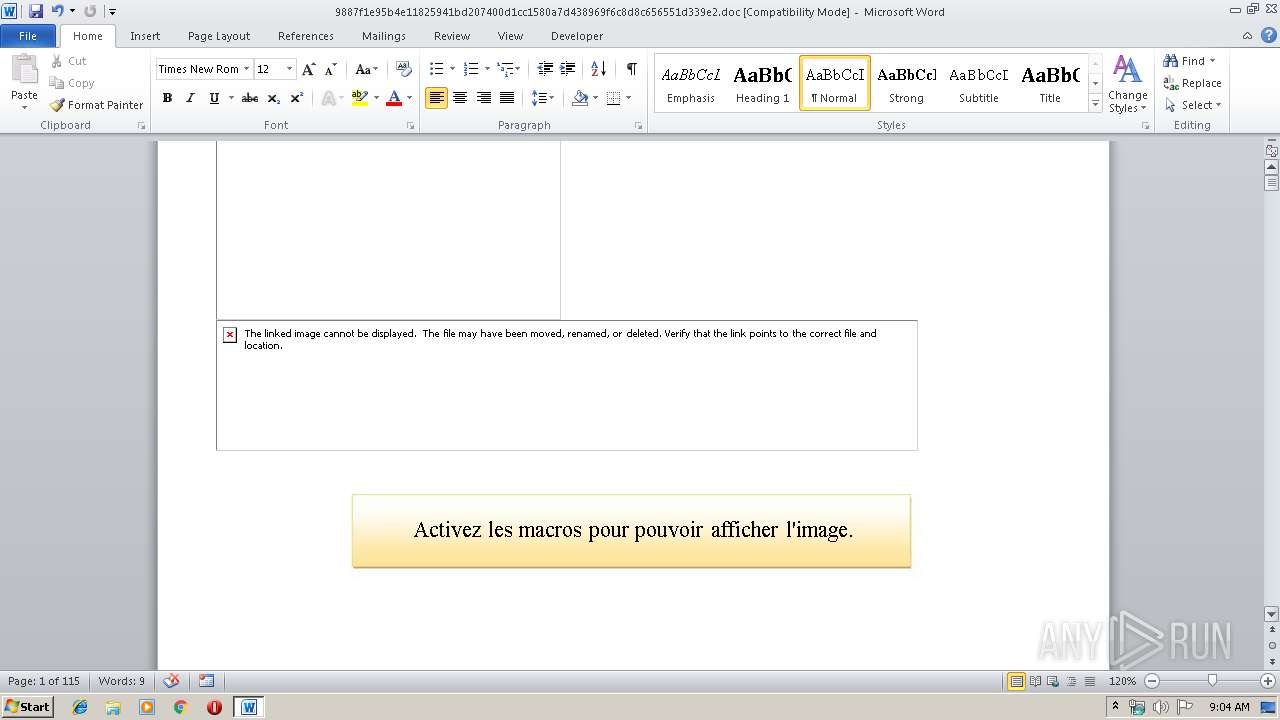Viewport: 1280px width, 720px height.
Task: Click the zoom slider handle
Action: [x=1212, y=681]
